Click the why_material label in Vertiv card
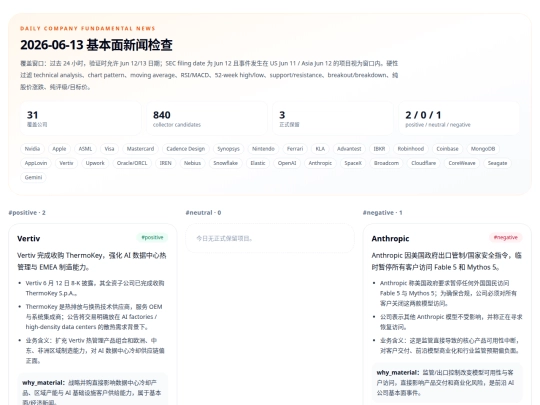 click(x=43, y=383)
